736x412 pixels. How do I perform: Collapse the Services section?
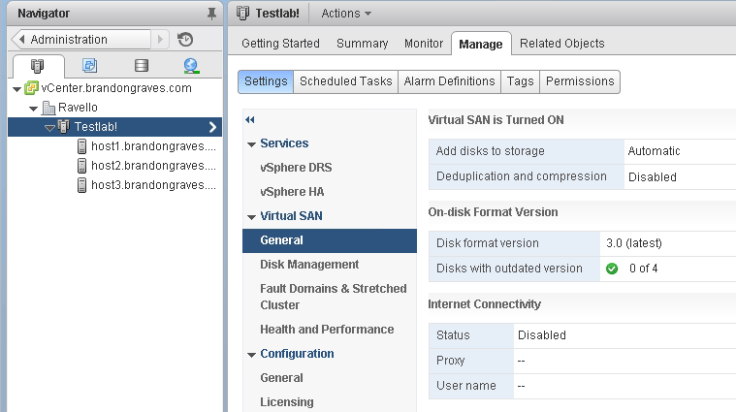click(x=252, y=145)
